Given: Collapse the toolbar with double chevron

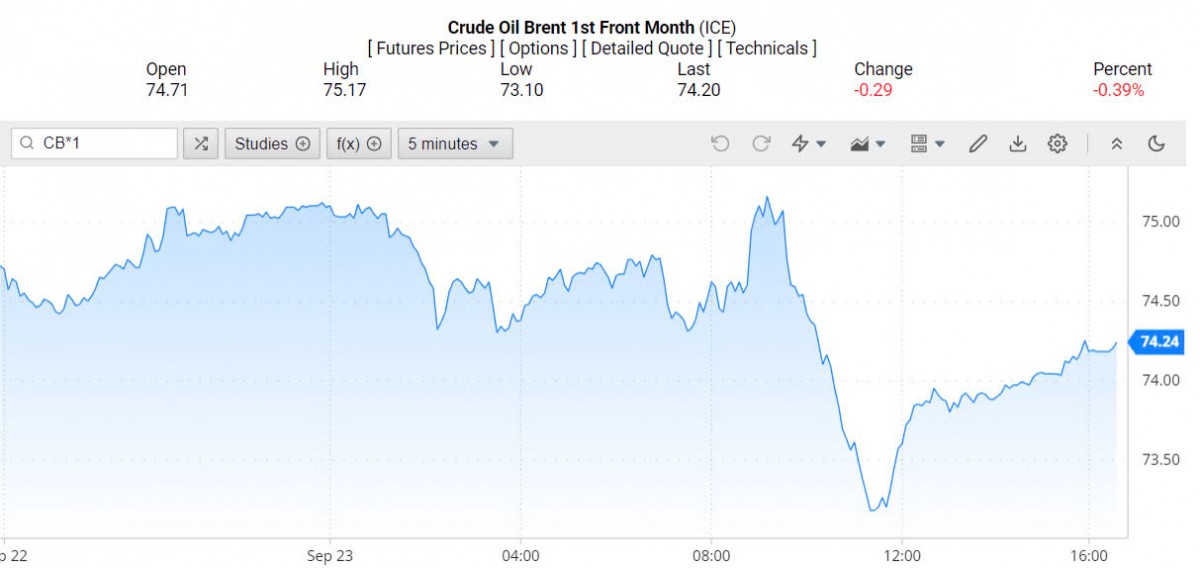Looking at the screenshot, I should (x=1117, y=144).
